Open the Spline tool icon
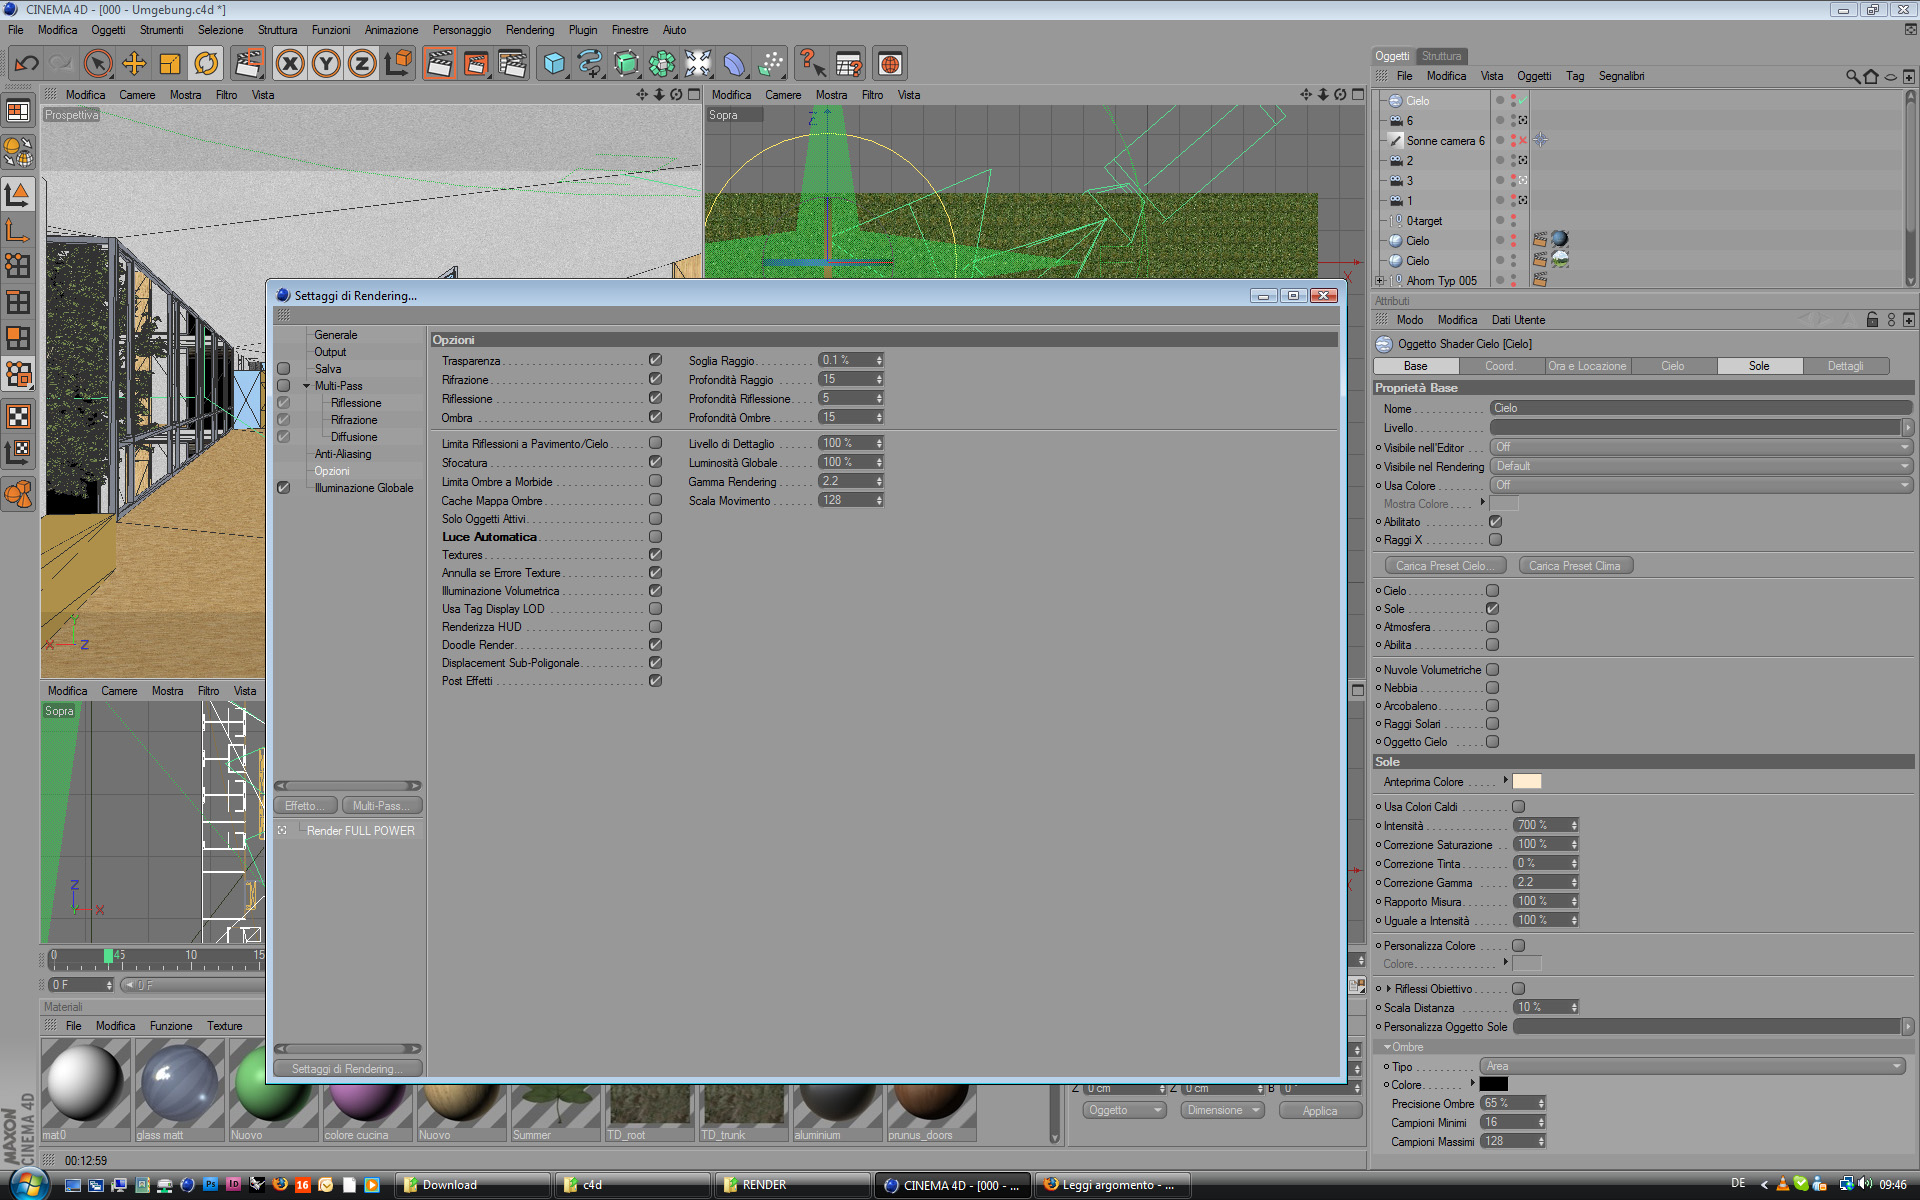This screenshot has width=1920, height=1200. (590, 64)
